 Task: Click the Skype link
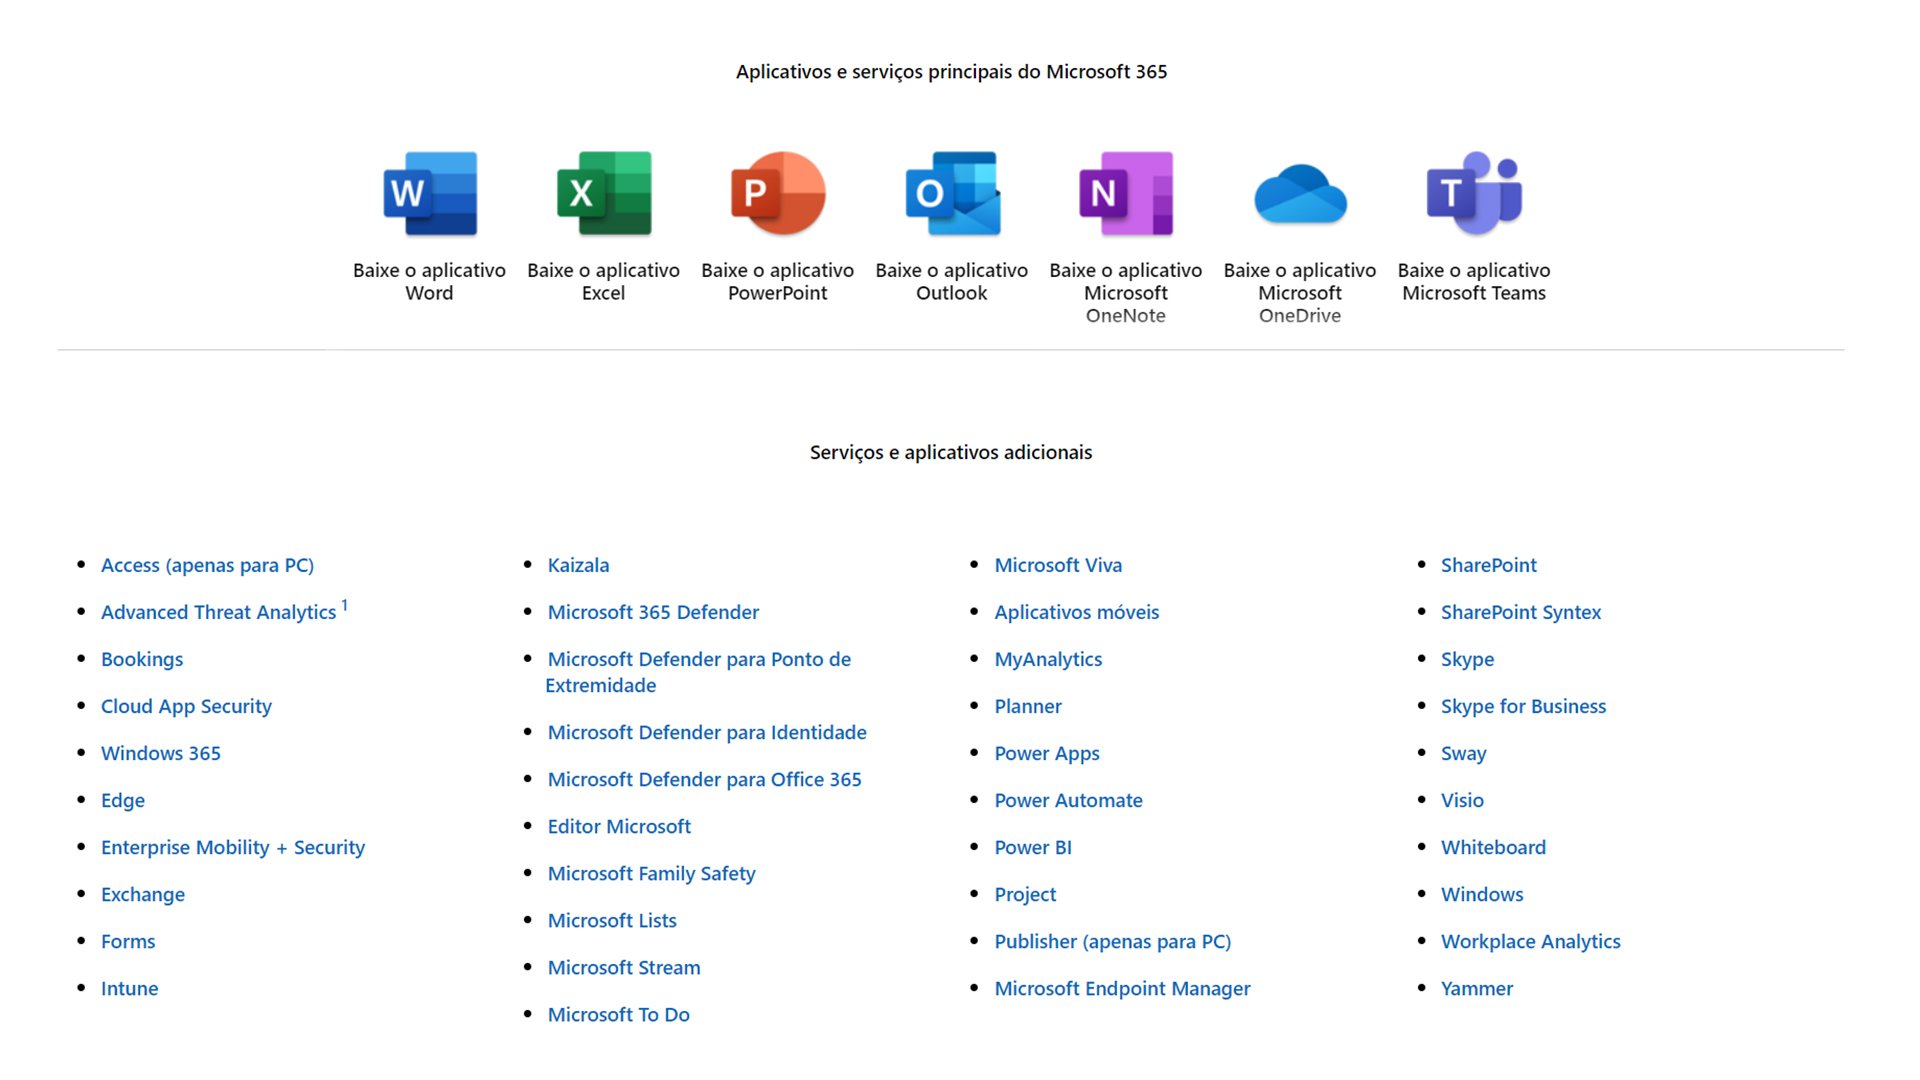[1467, 659]
